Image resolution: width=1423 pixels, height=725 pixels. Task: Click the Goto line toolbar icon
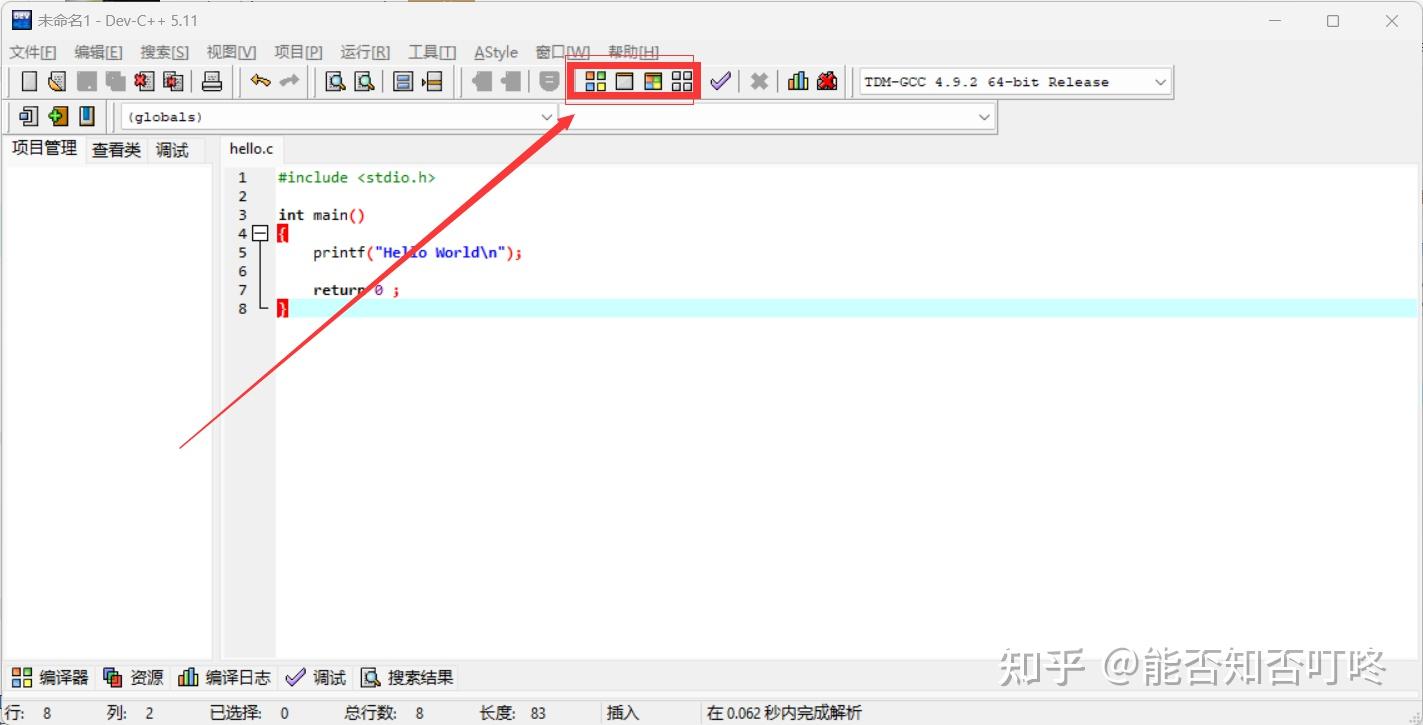tap(432, 82)
